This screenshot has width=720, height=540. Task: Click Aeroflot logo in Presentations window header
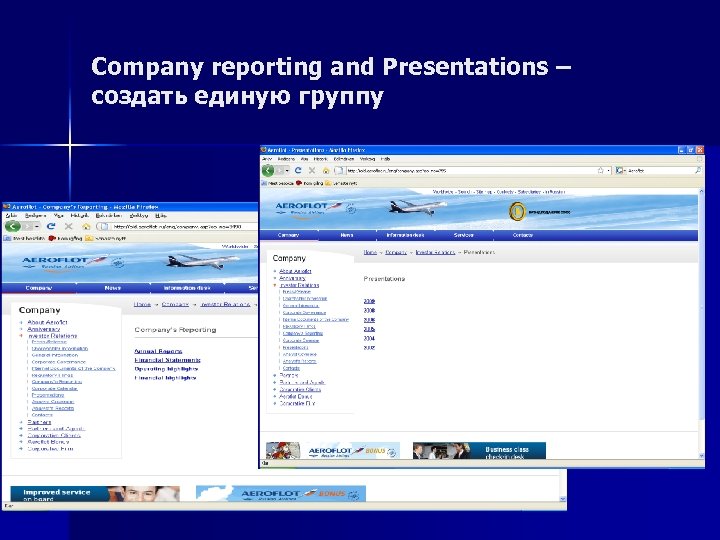tap(308, 208)
